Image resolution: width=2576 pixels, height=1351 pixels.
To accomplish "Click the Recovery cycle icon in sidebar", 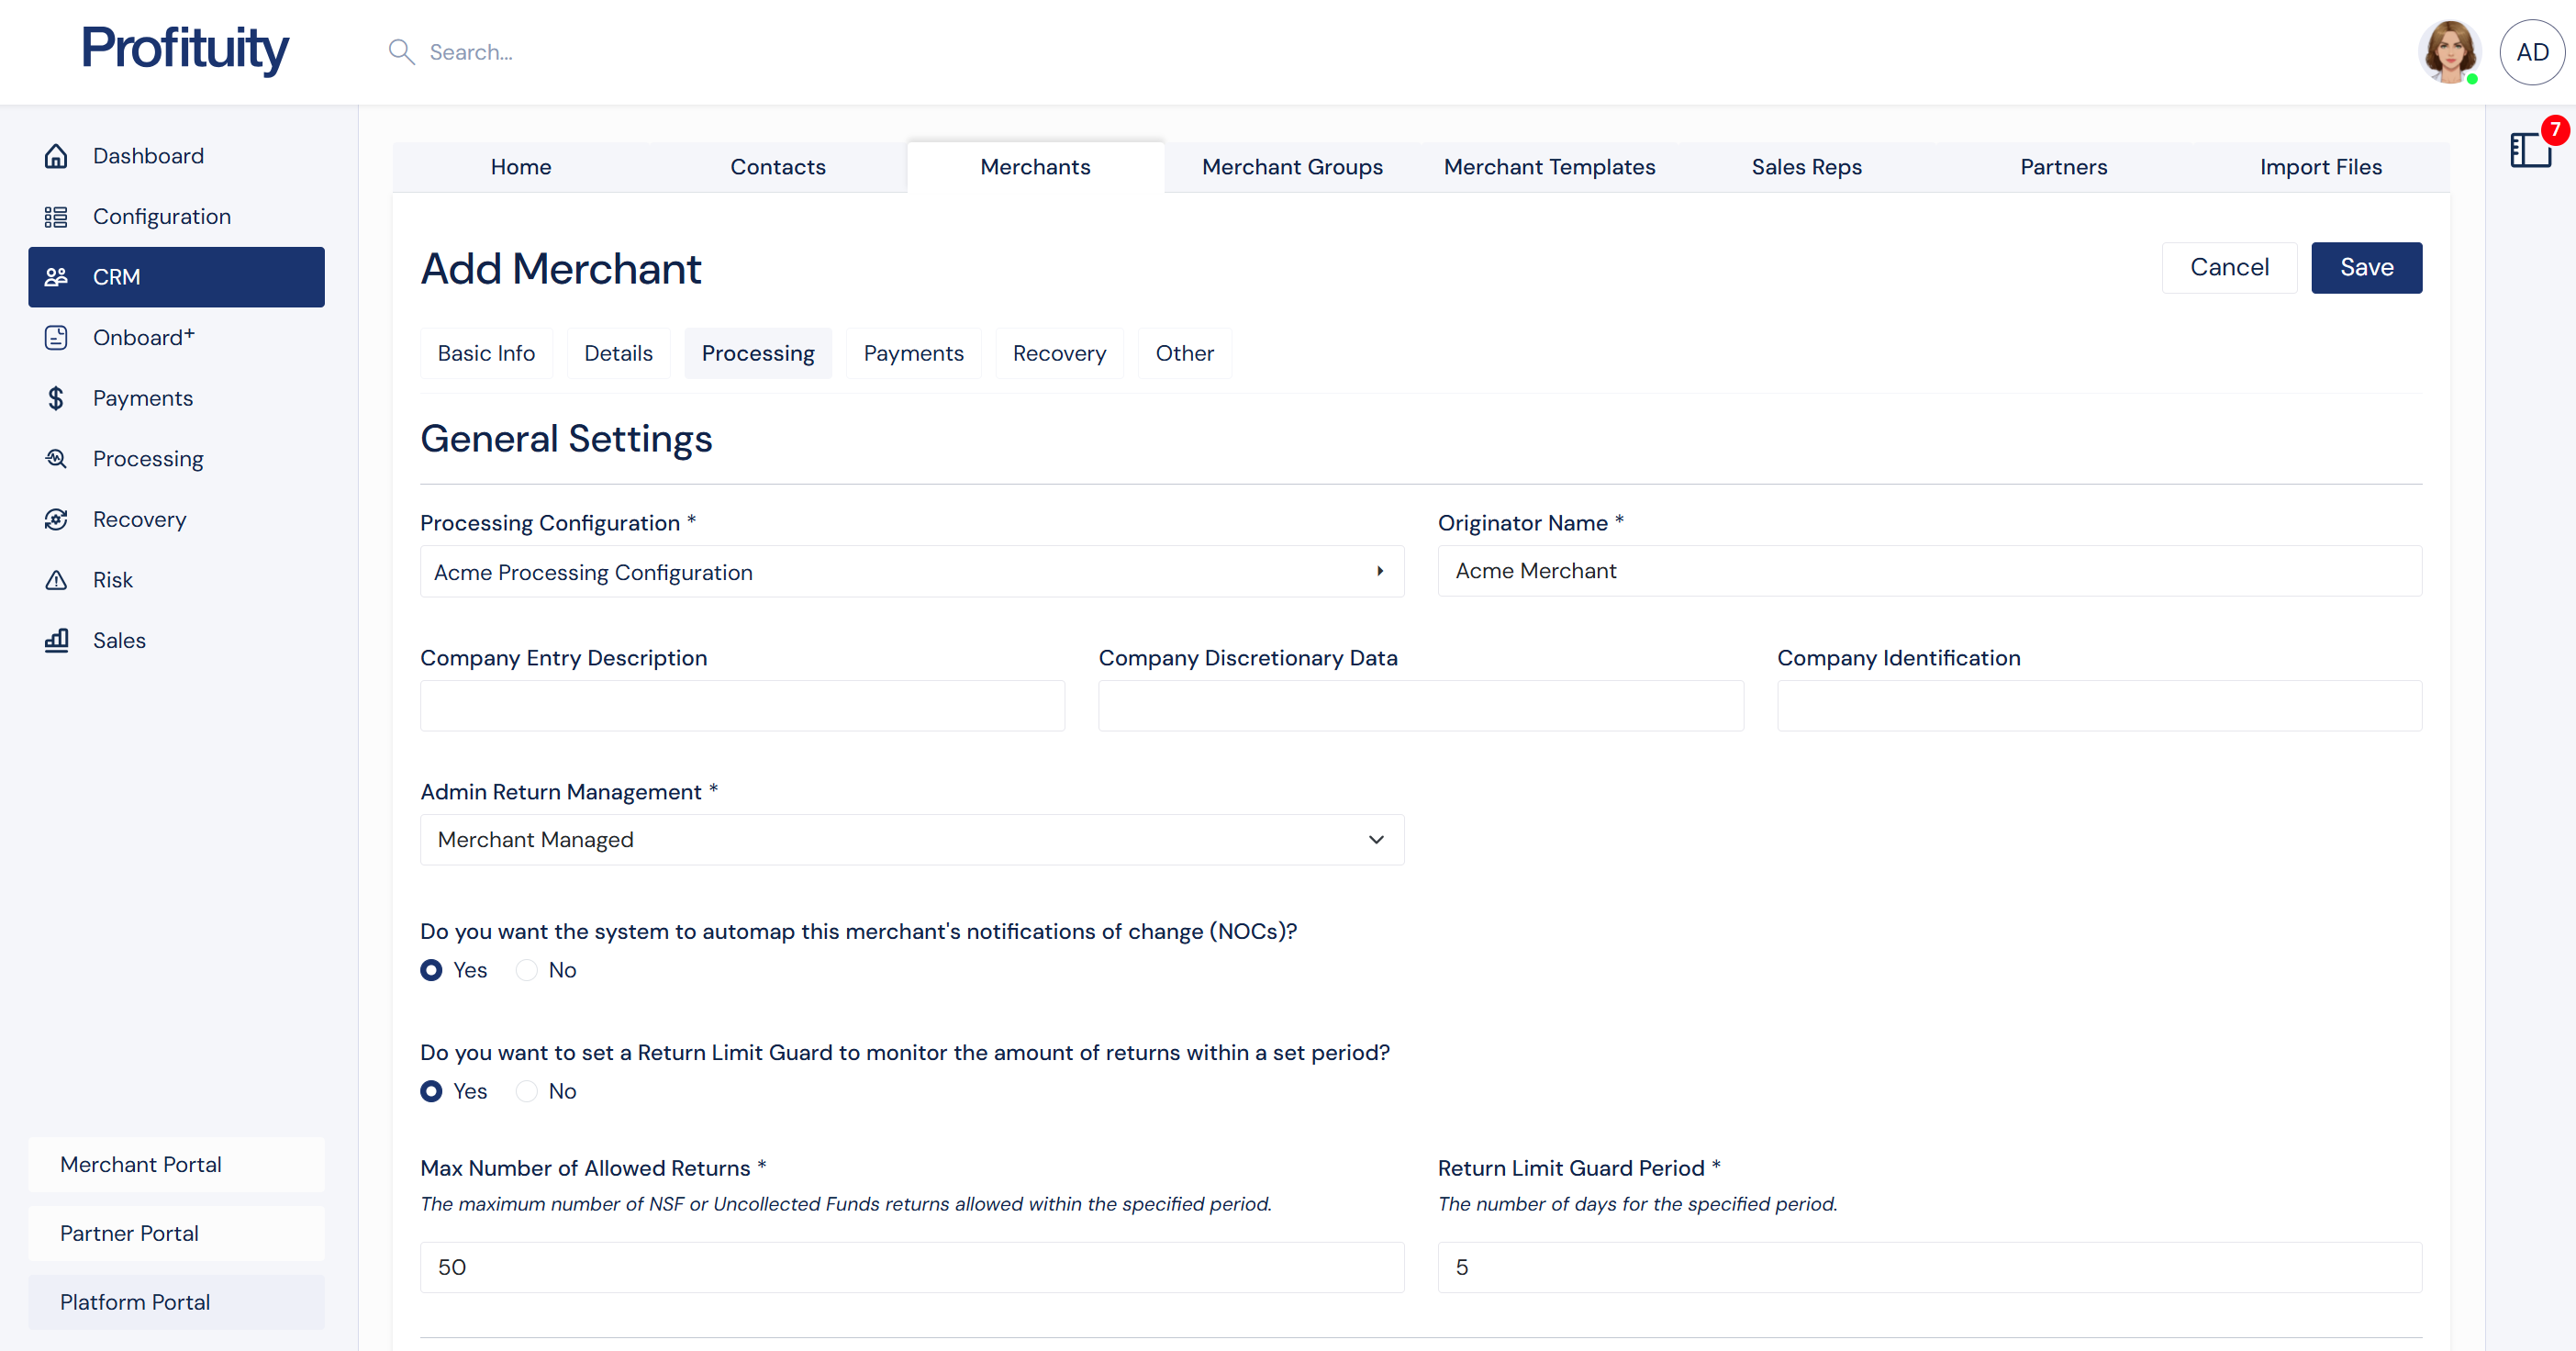I will coord(56,519).
